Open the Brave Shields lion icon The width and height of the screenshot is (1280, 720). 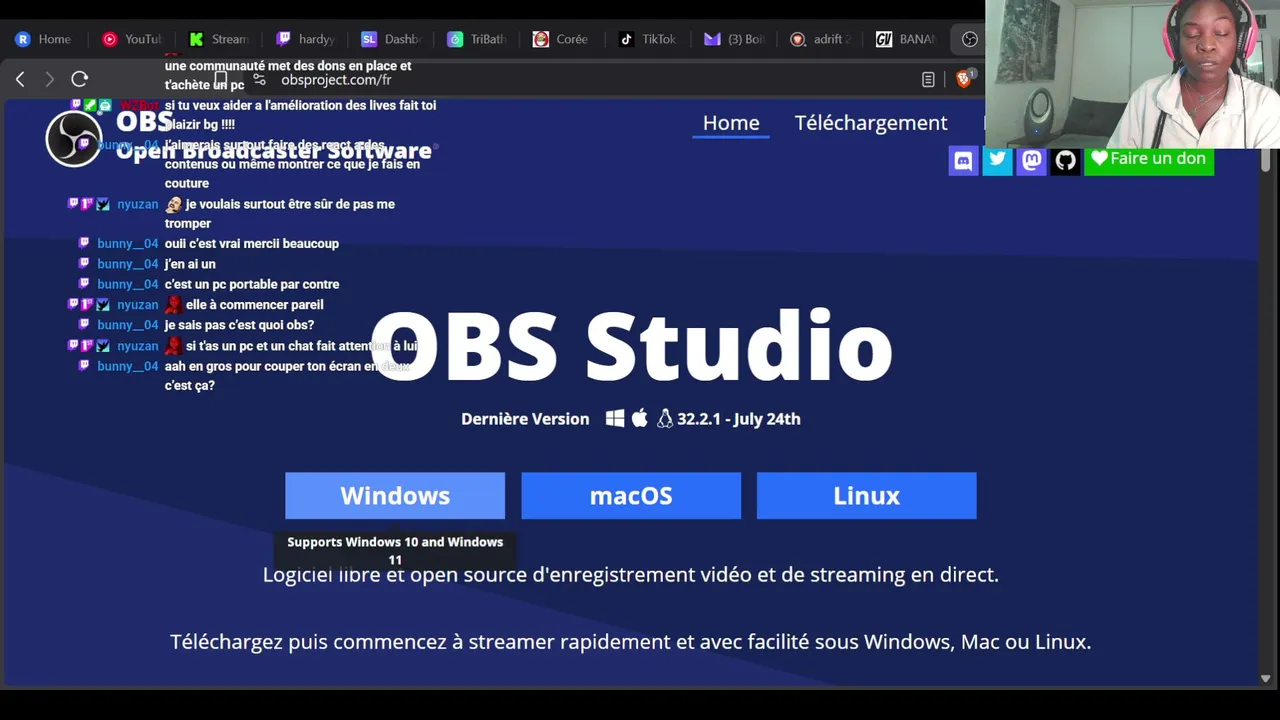963,79
